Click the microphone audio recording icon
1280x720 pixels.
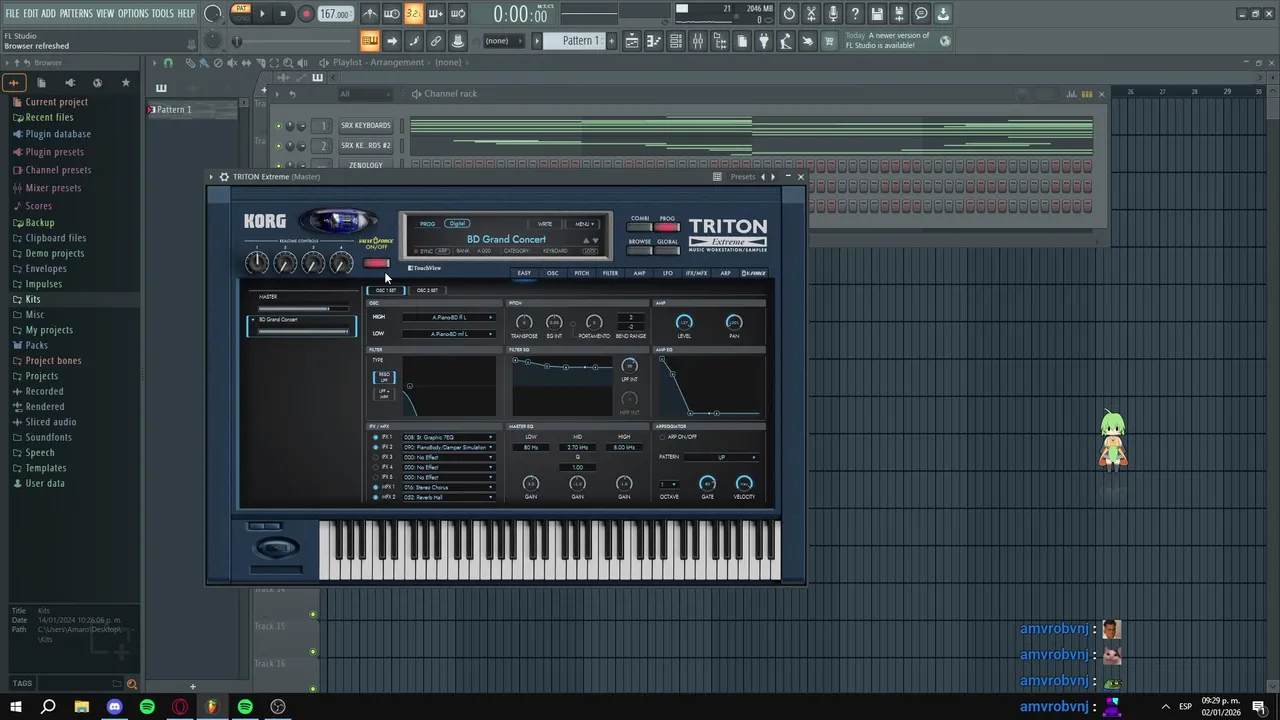pos(833,14)
